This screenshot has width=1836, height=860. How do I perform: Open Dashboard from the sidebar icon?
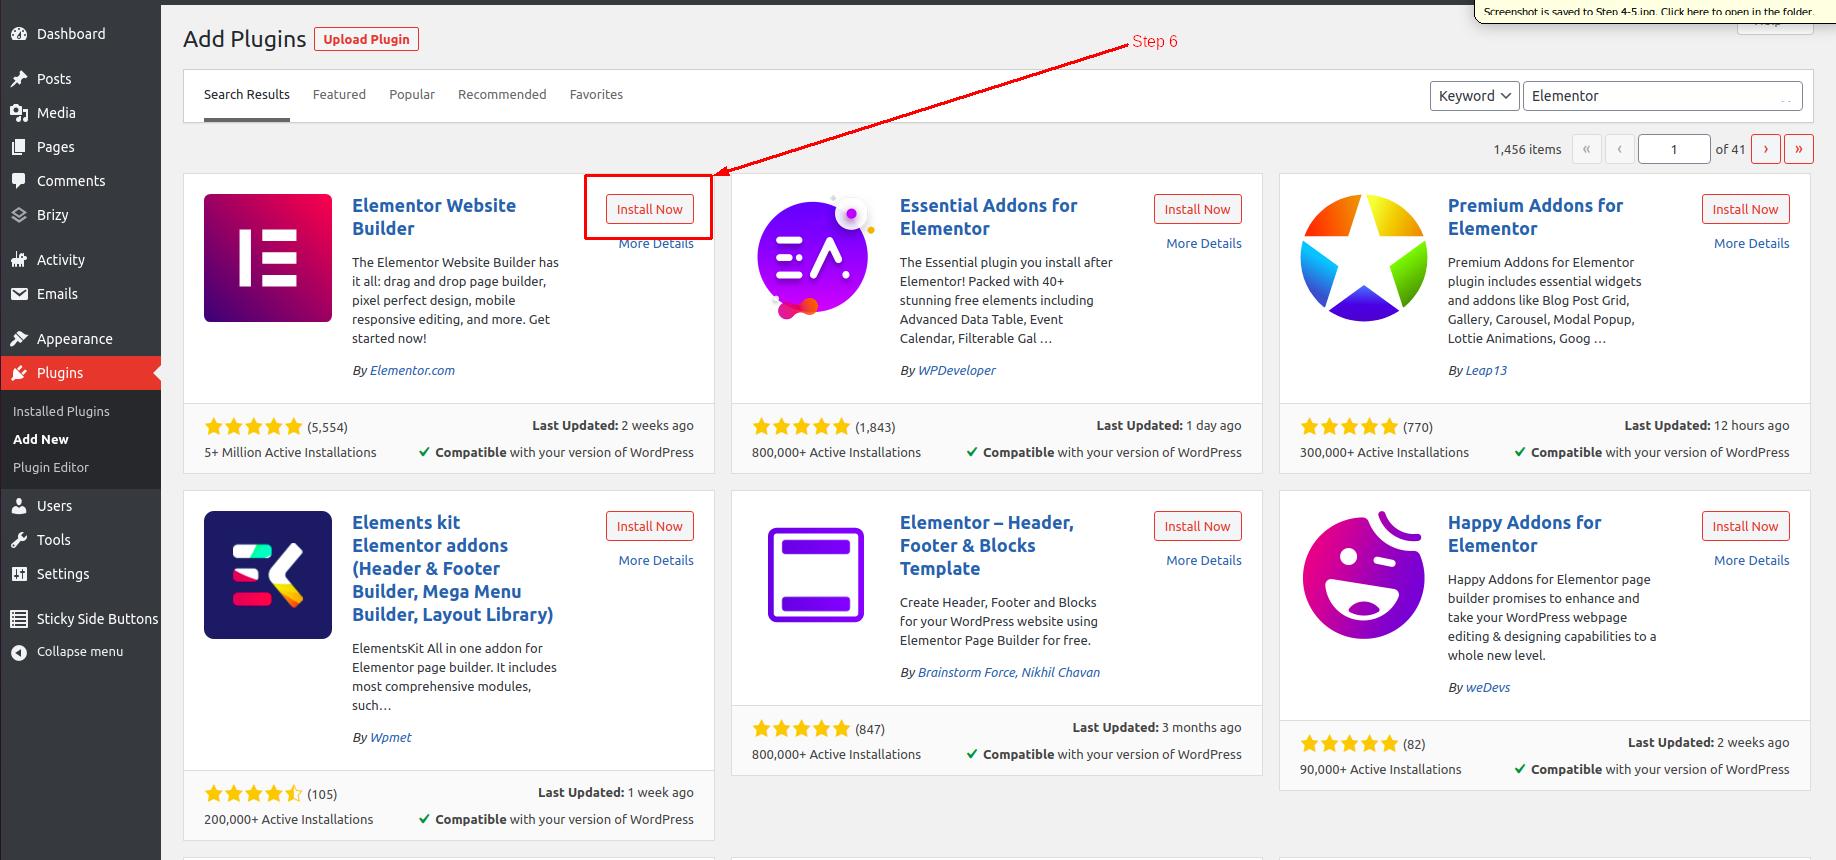18,34
